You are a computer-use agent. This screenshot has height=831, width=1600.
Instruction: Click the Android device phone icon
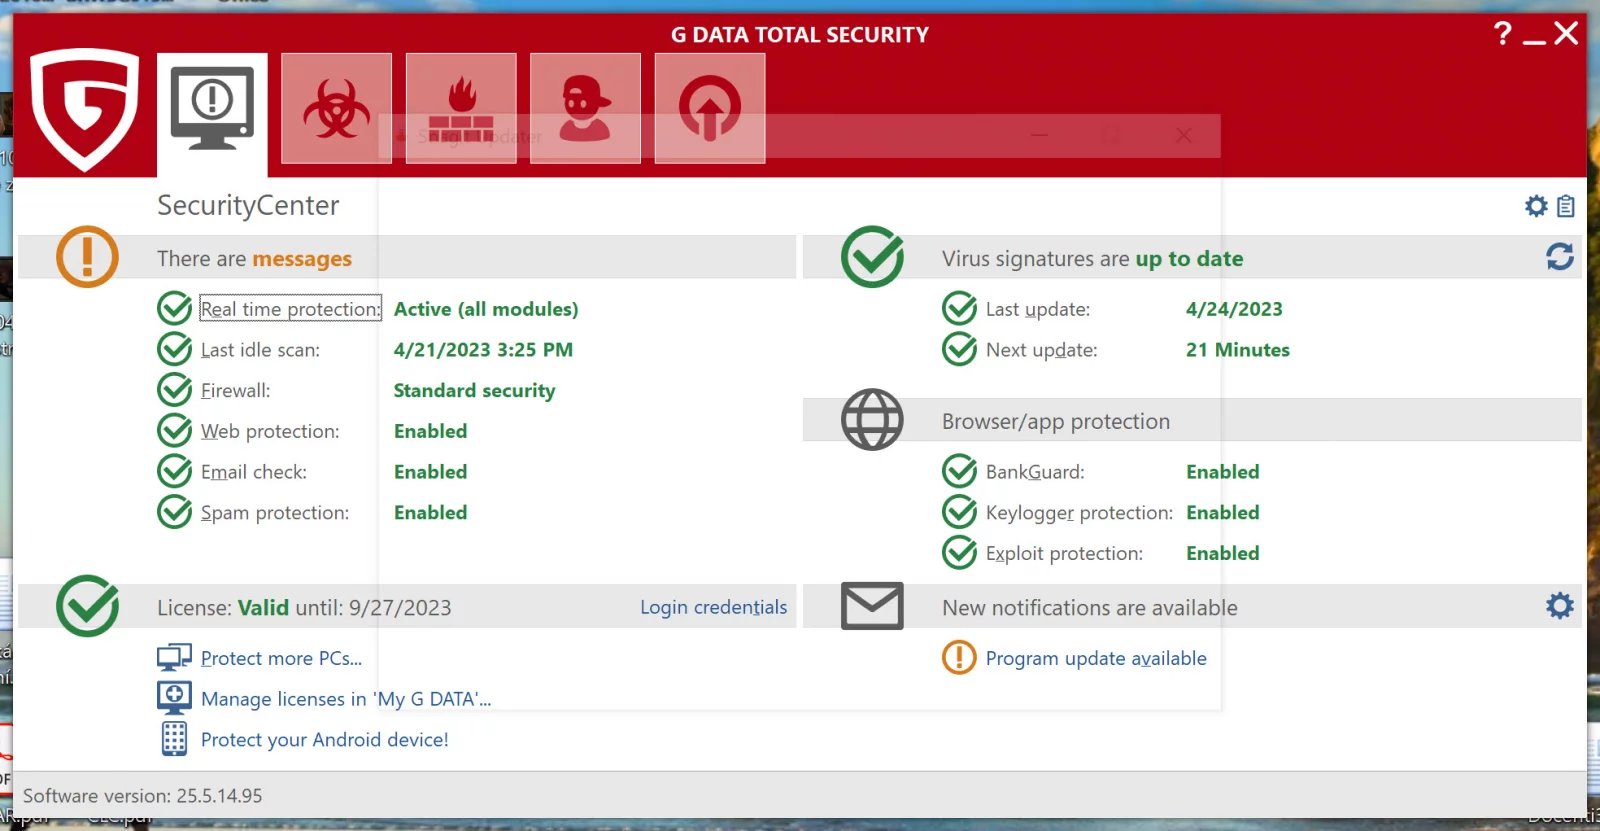pyautogui.click(x=174, y=739)
